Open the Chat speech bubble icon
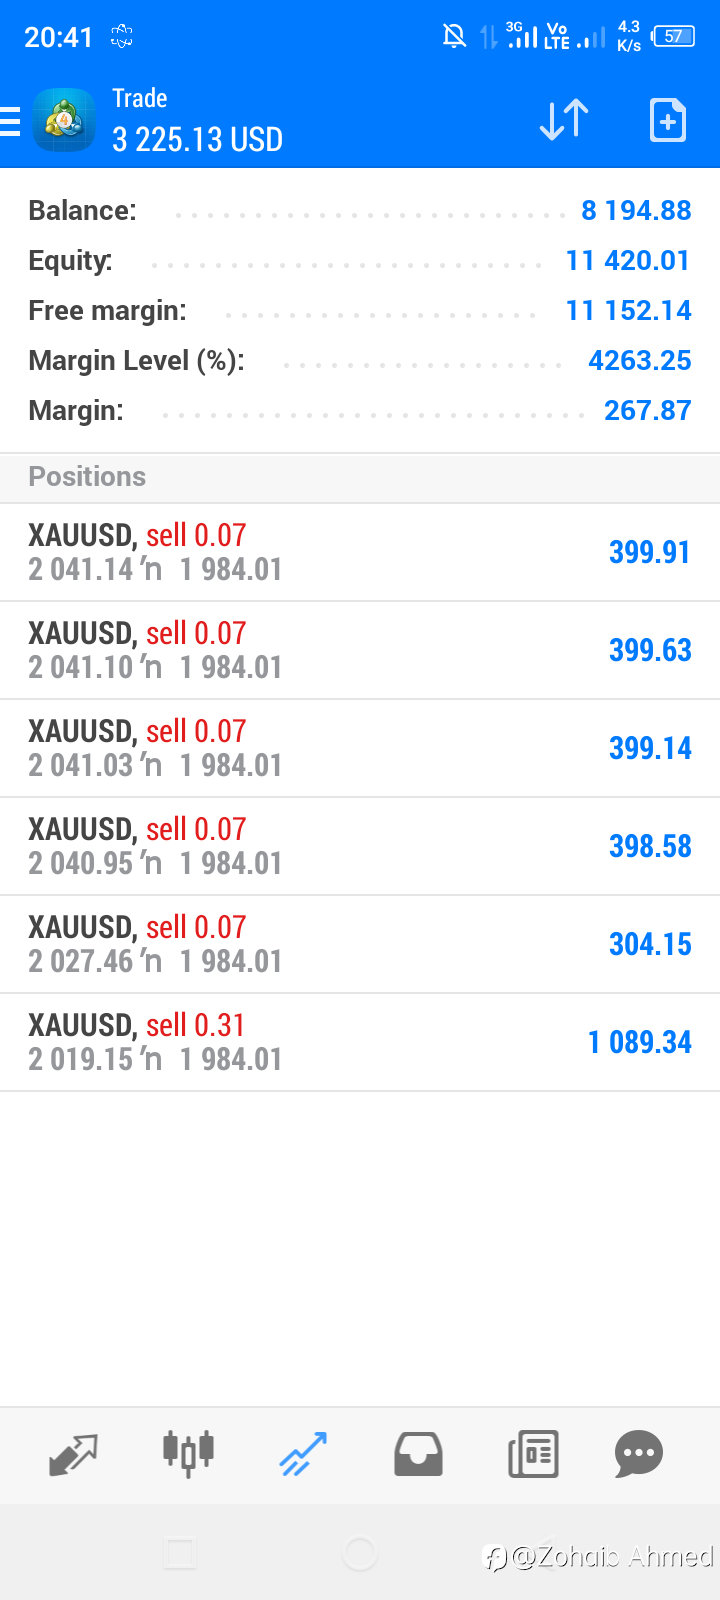 pyautogui.click(x=639, y=1455)
